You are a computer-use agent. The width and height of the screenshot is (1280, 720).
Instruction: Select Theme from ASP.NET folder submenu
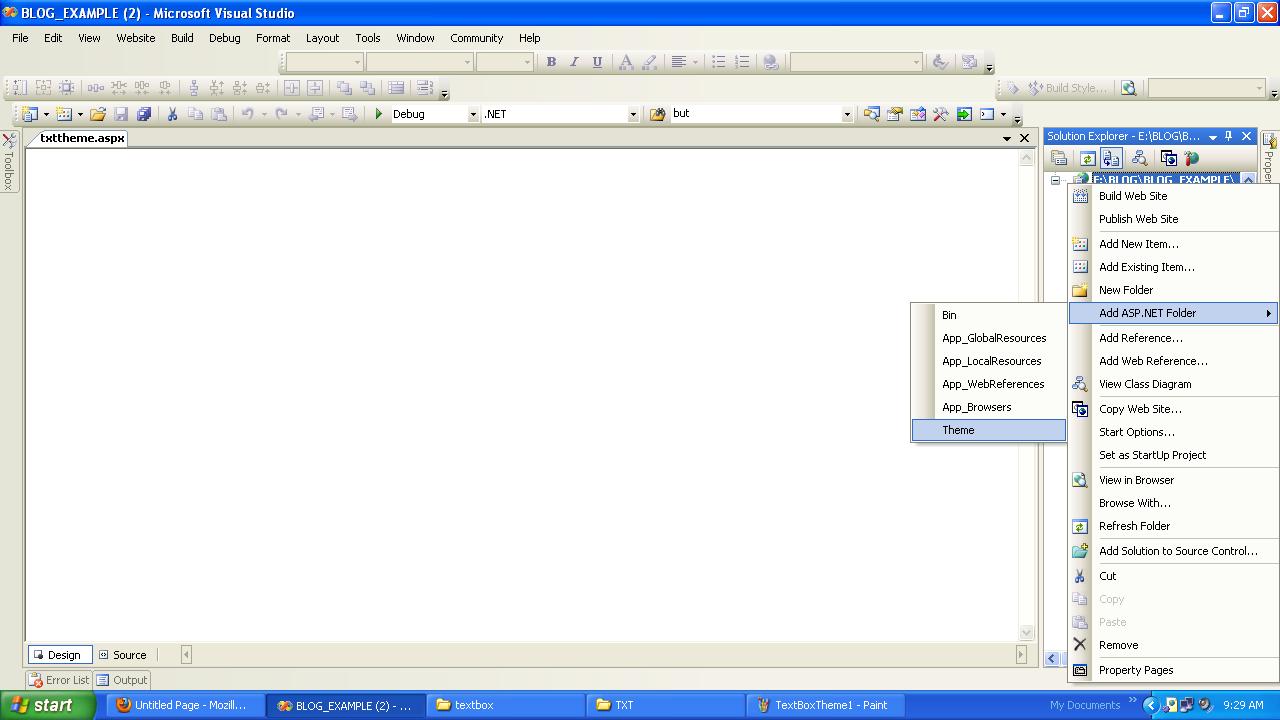[958, 430]
